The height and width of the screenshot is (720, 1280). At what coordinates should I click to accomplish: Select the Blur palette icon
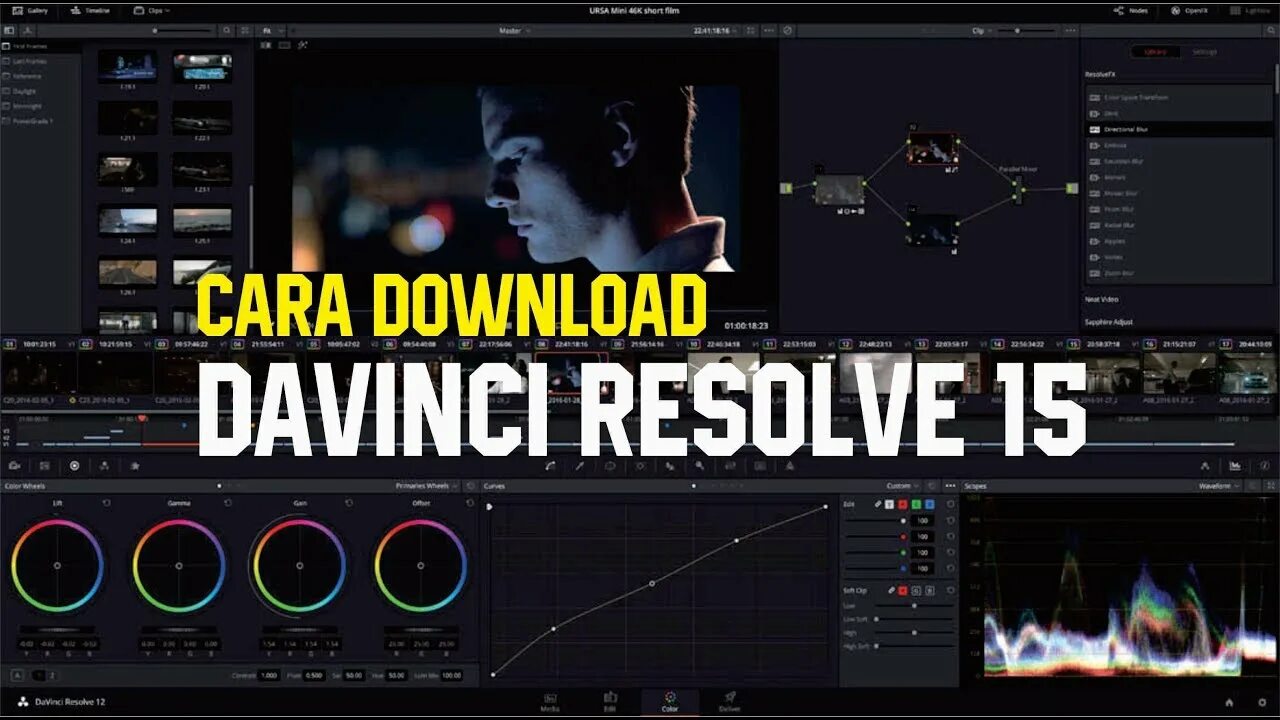(670, 465)
